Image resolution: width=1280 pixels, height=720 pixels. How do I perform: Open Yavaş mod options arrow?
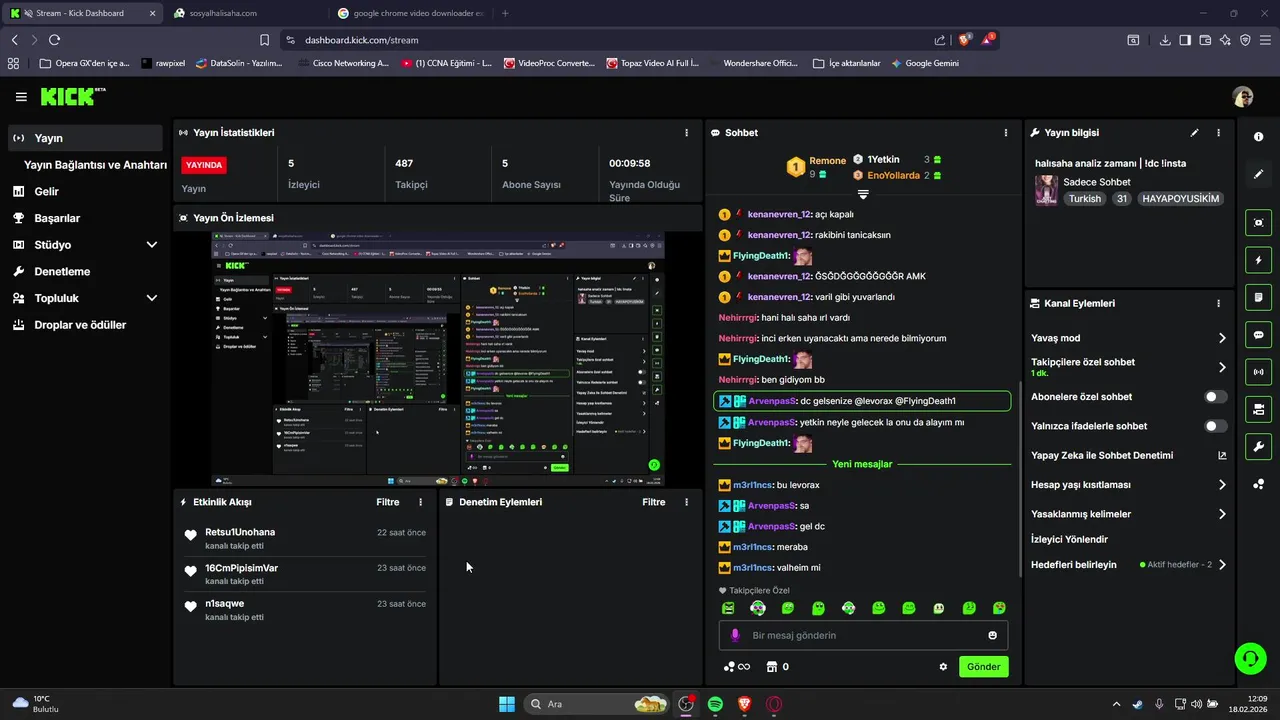1222,338
